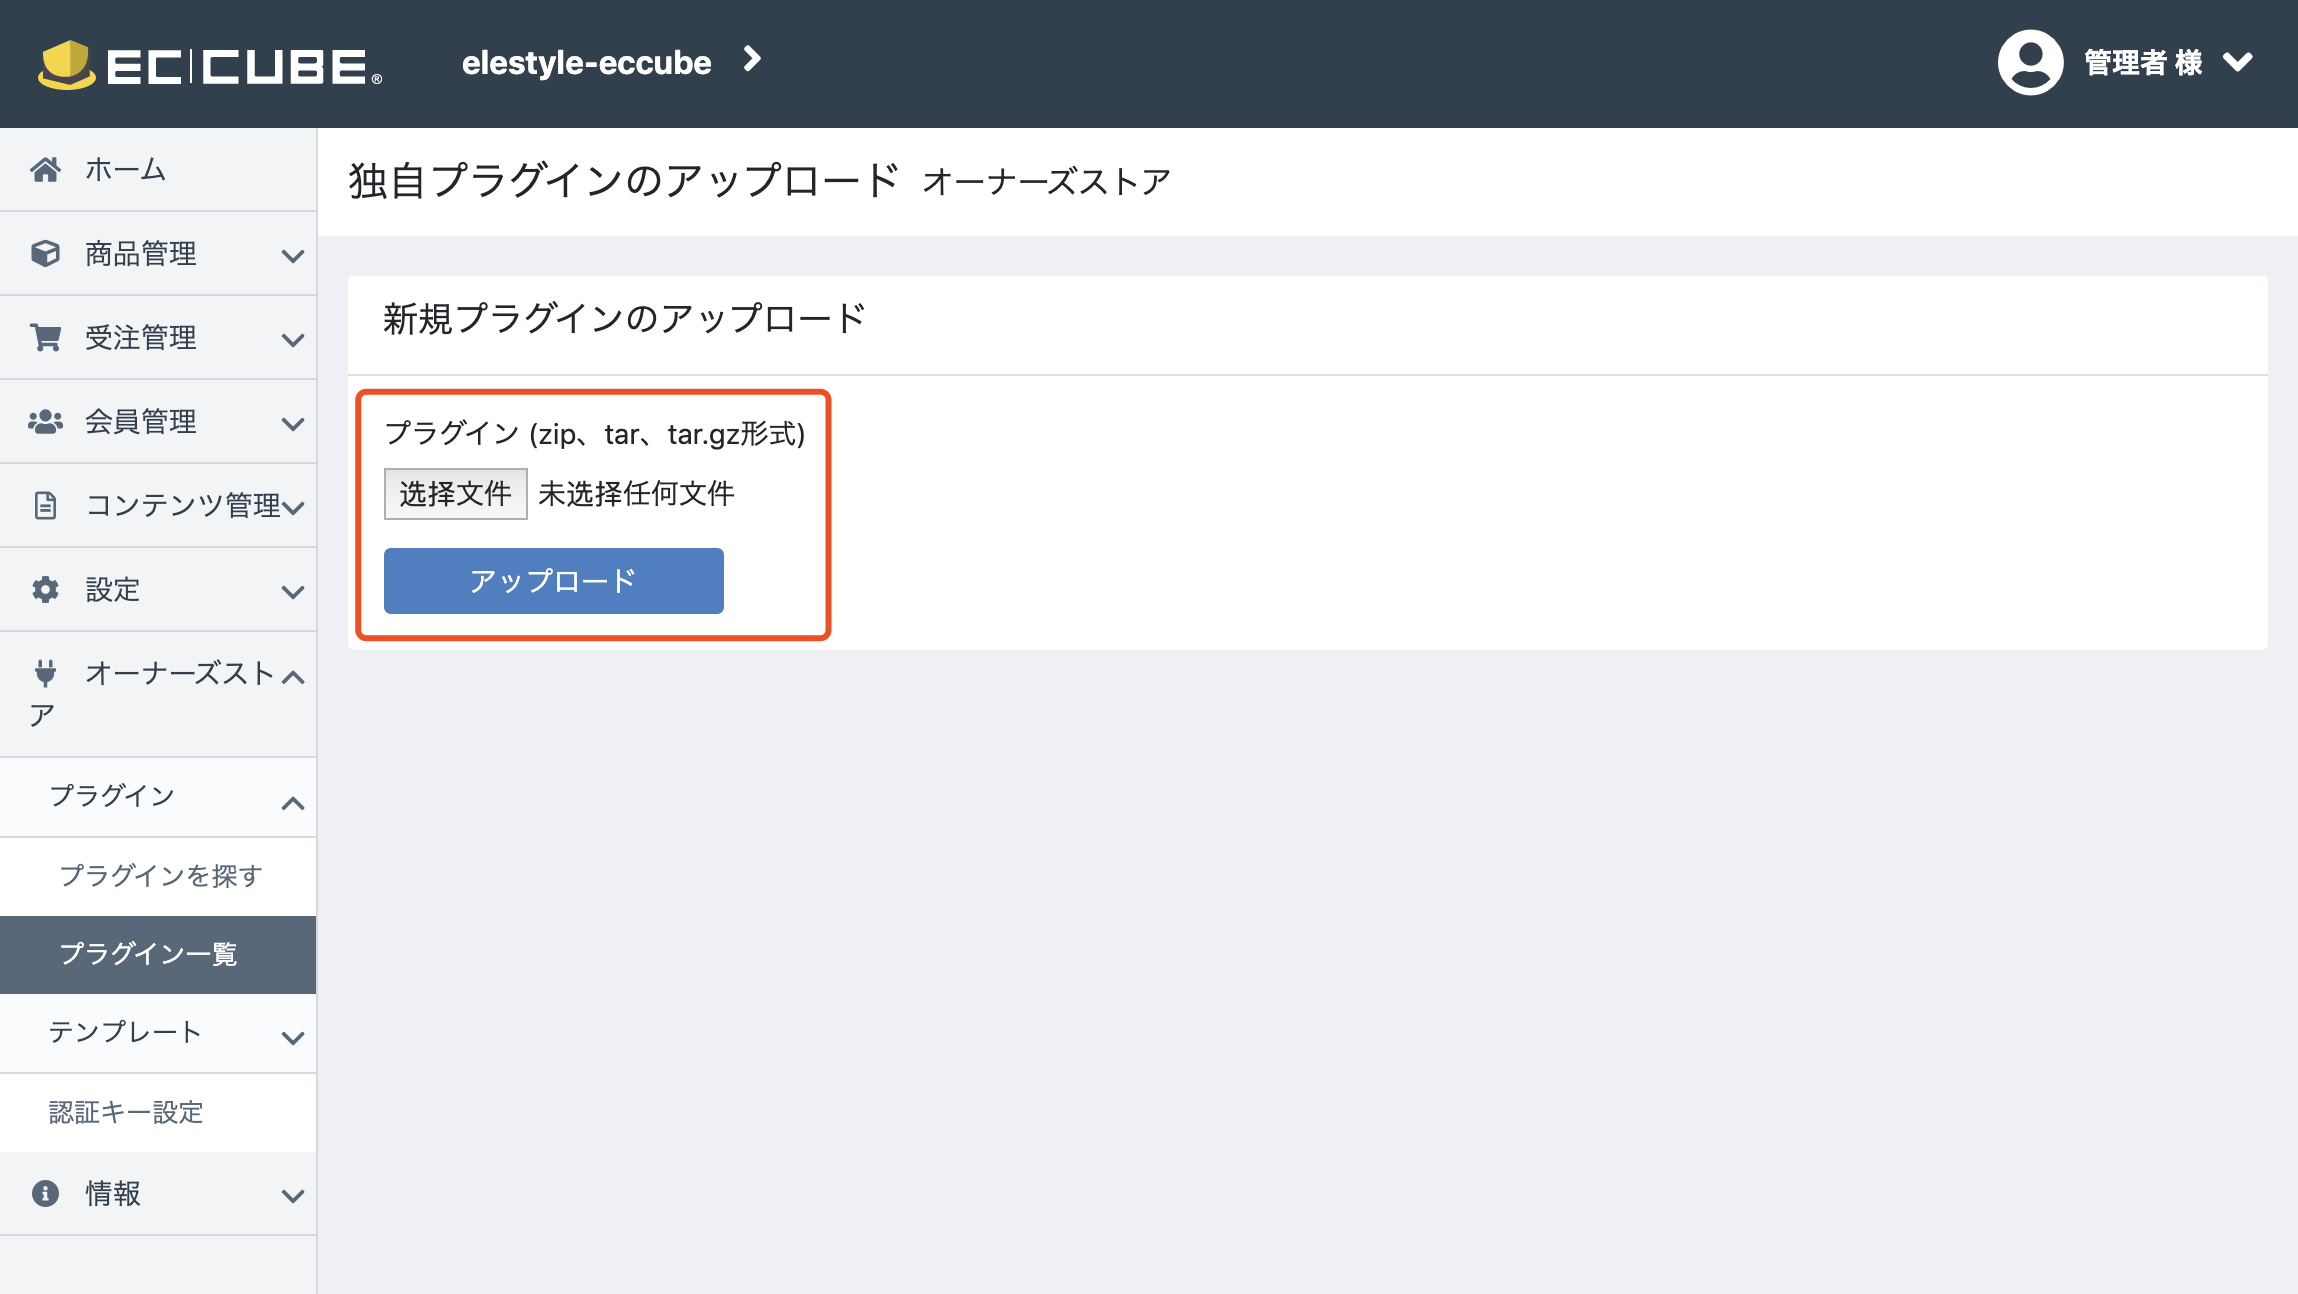This screenshot has height=1294, width=2298.
Task: Open プラグインを探す menu item
Action: 160,876
